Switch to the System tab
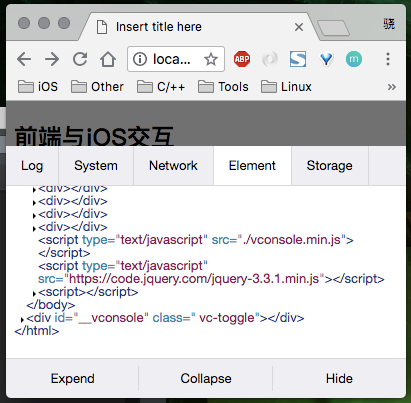 click(x=96, y=166)
